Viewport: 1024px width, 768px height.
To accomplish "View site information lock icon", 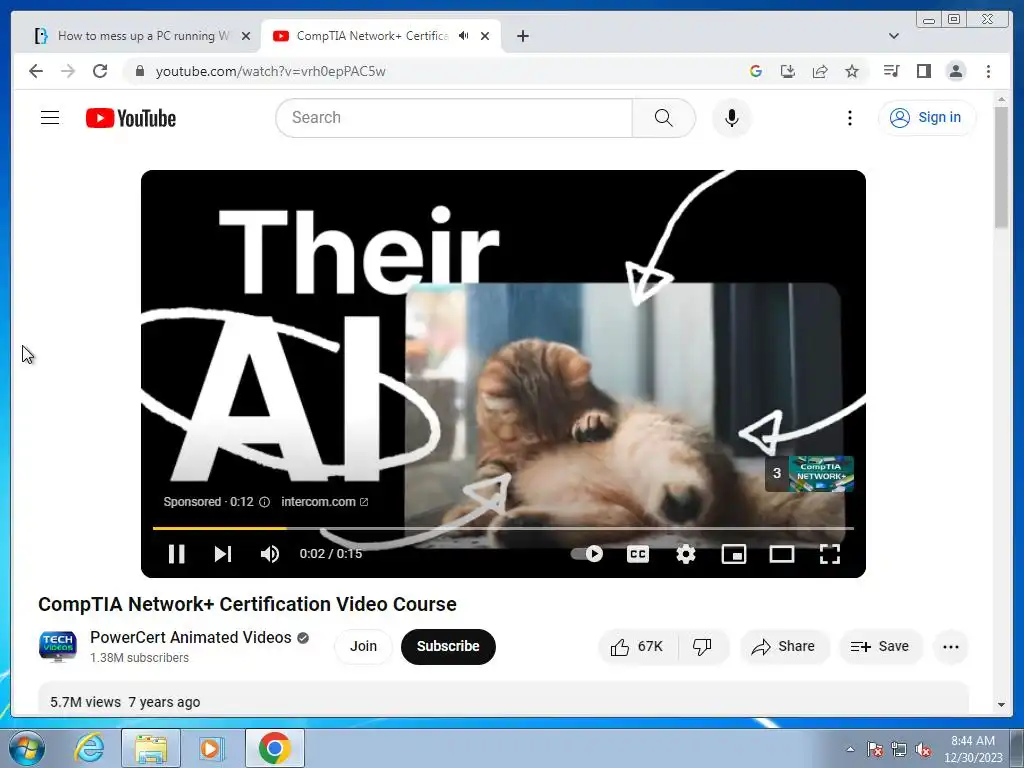I will pos(139,71).
